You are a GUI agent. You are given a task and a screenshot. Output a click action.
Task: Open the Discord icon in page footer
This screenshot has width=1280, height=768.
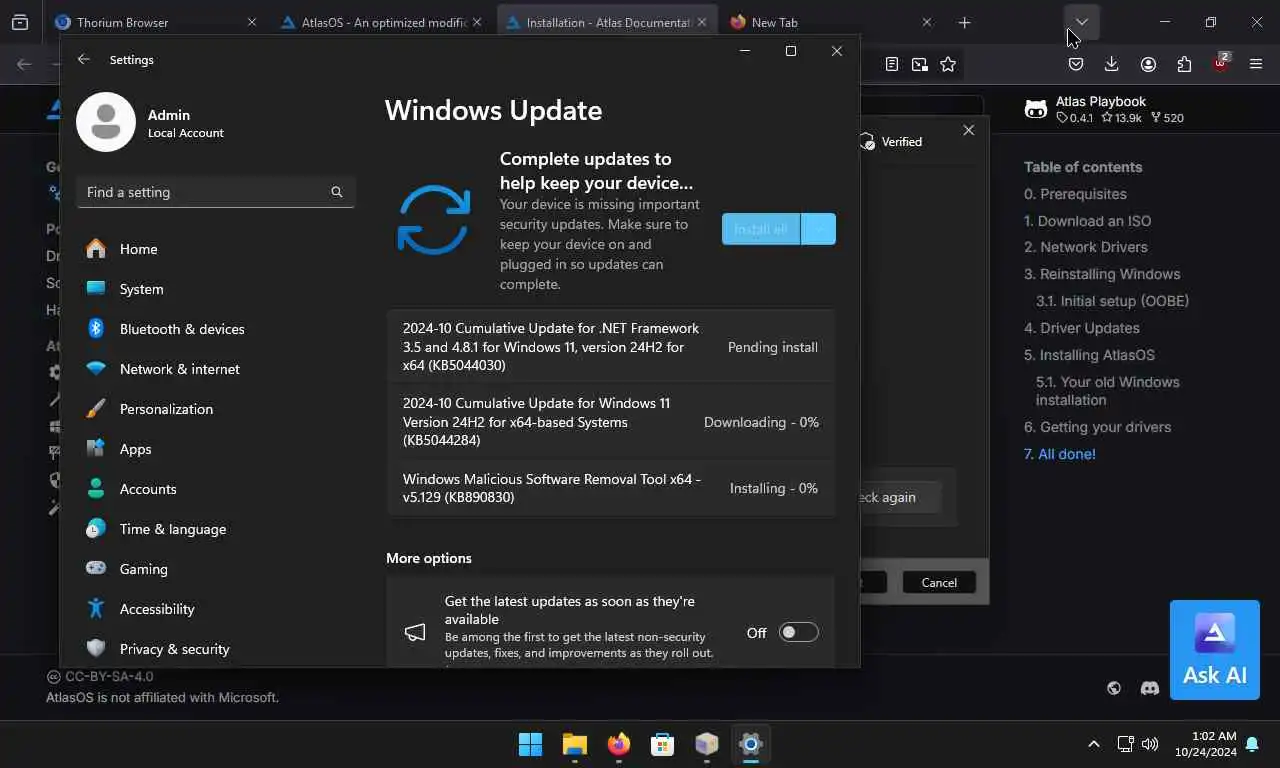pos(1150,688)
